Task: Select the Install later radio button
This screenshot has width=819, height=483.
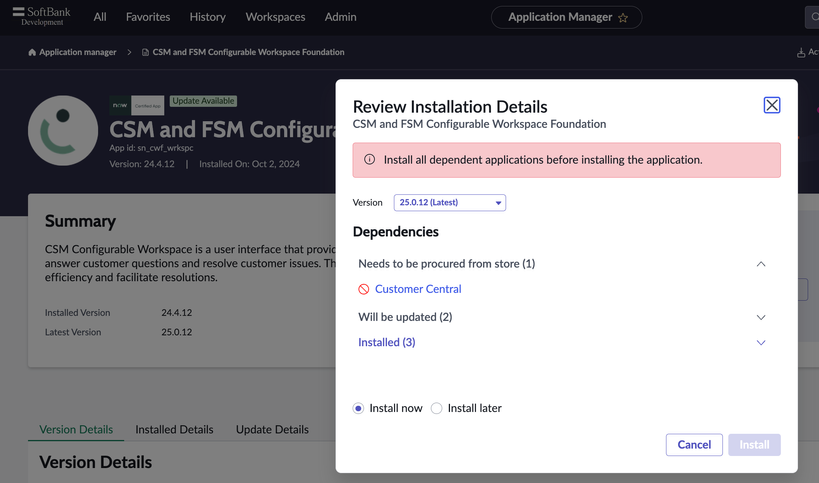Action: tap(436, 408)
